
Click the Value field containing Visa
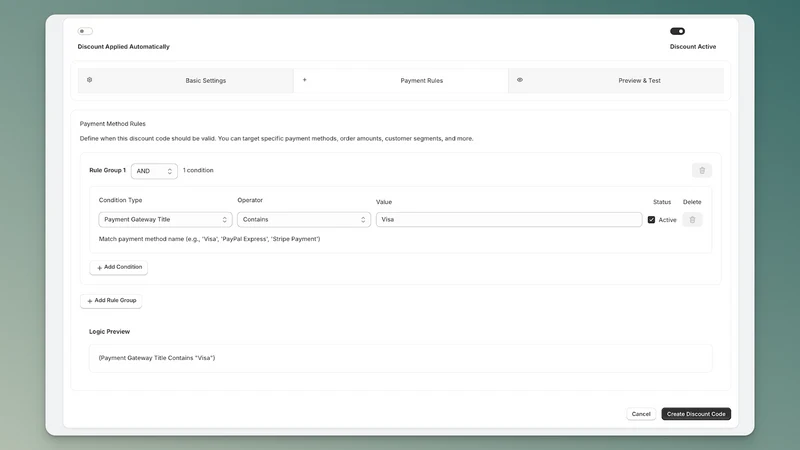point(509,219)
